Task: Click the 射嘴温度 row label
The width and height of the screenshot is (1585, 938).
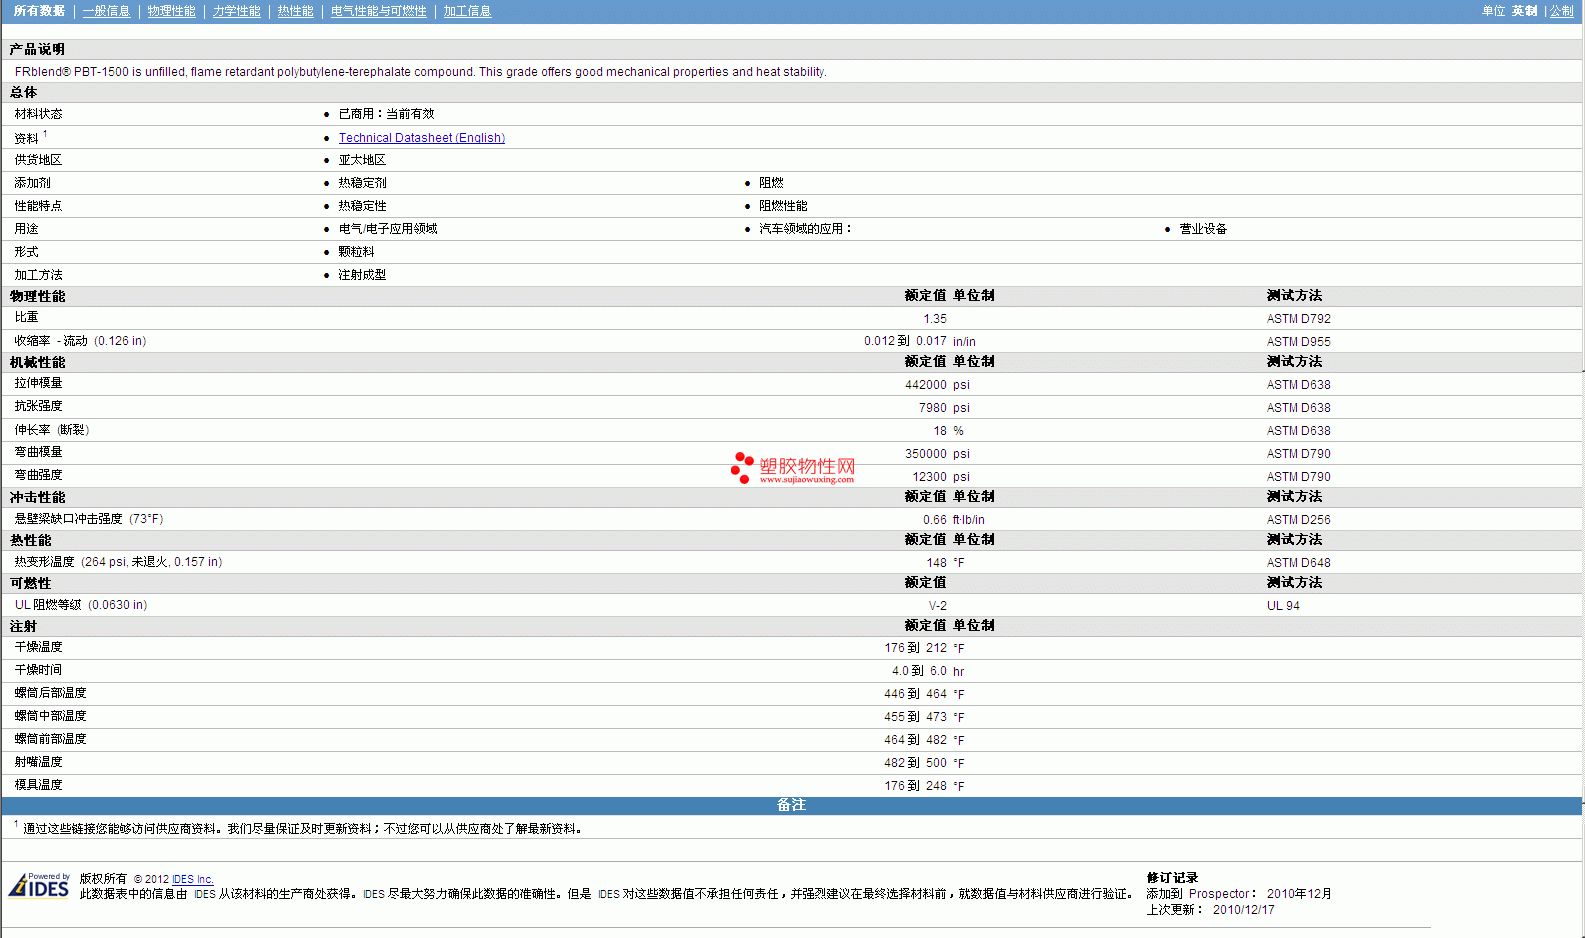Action: tap(38, 762)
